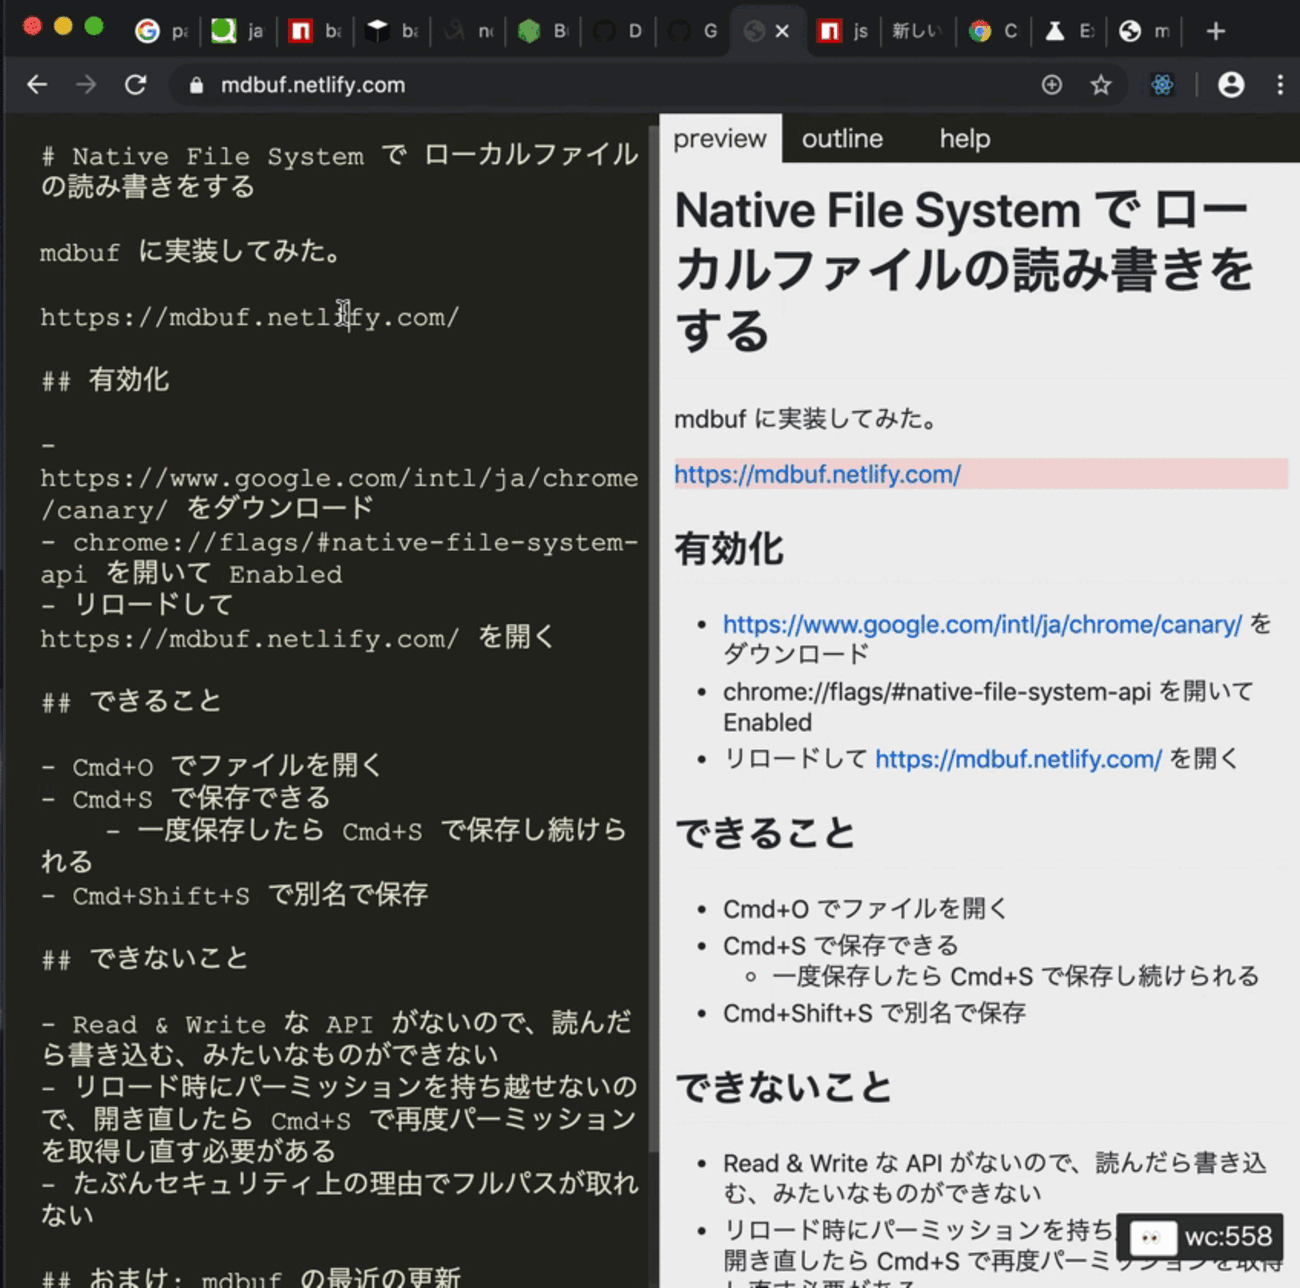Switch to the help tab
This screenshot has width=1300, height=1288.
point(963,139)
